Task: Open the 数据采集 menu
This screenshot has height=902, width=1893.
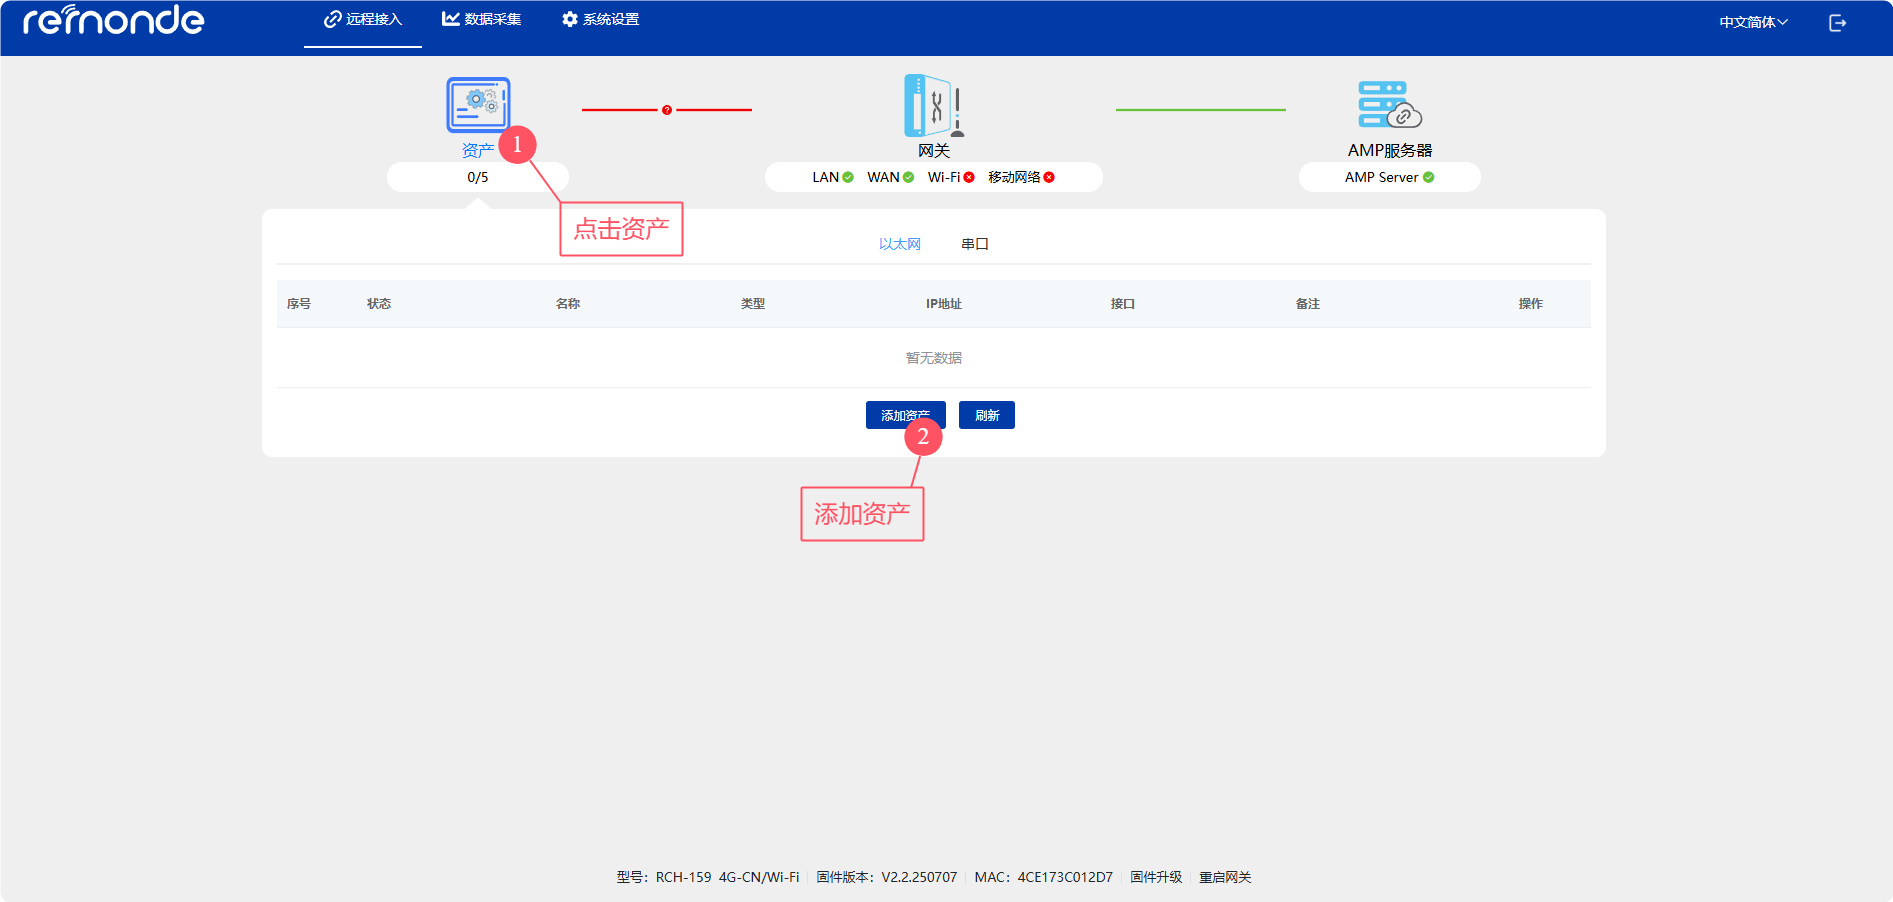Action: 482,20
